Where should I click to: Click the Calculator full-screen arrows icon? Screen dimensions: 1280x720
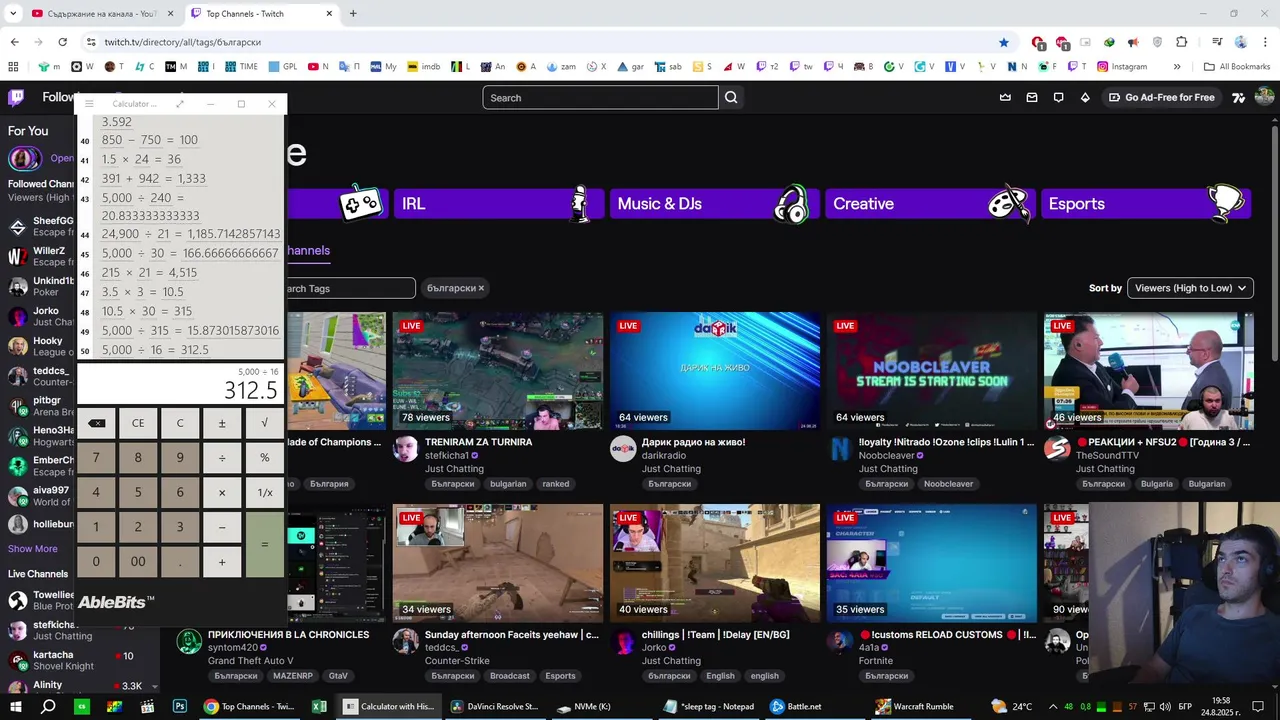coord(180,104)
